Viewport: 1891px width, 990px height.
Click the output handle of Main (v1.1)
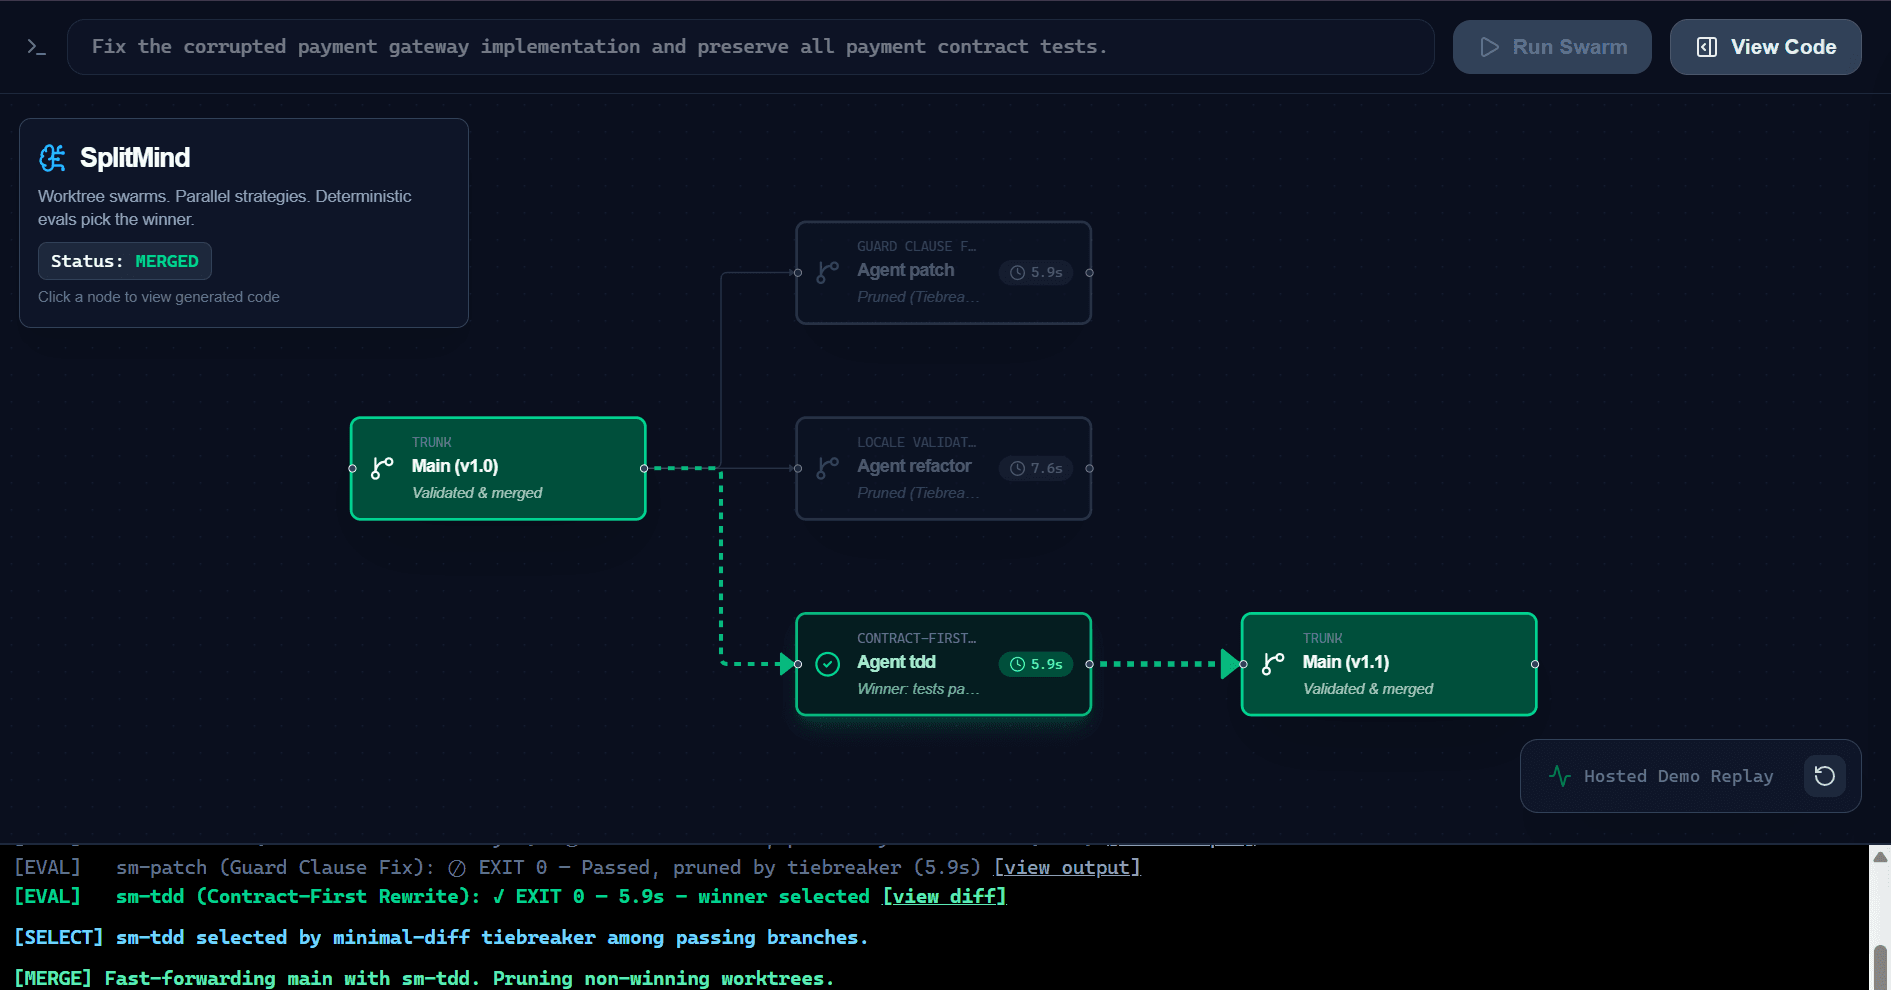(x=1535, y=664)
